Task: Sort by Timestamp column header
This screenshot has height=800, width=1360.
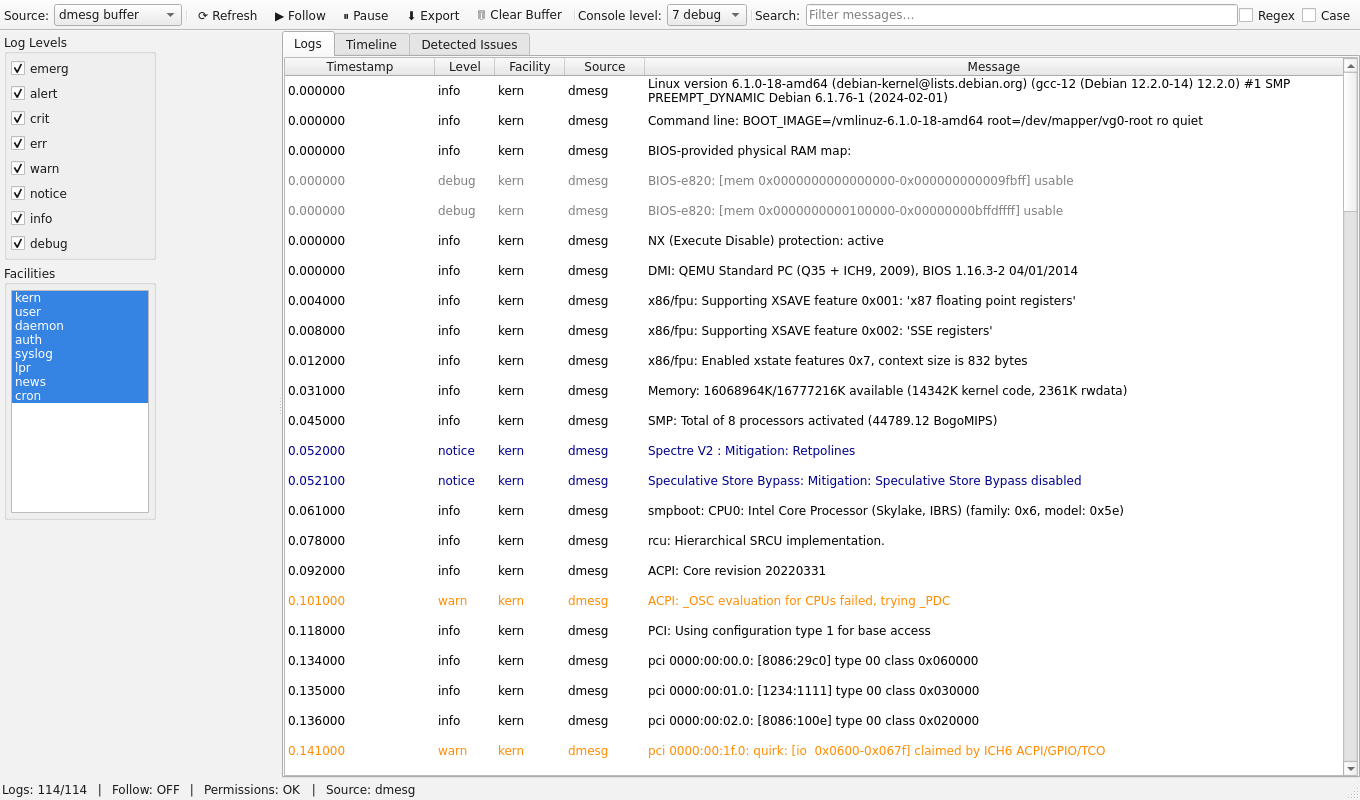Action: [360, 67]
